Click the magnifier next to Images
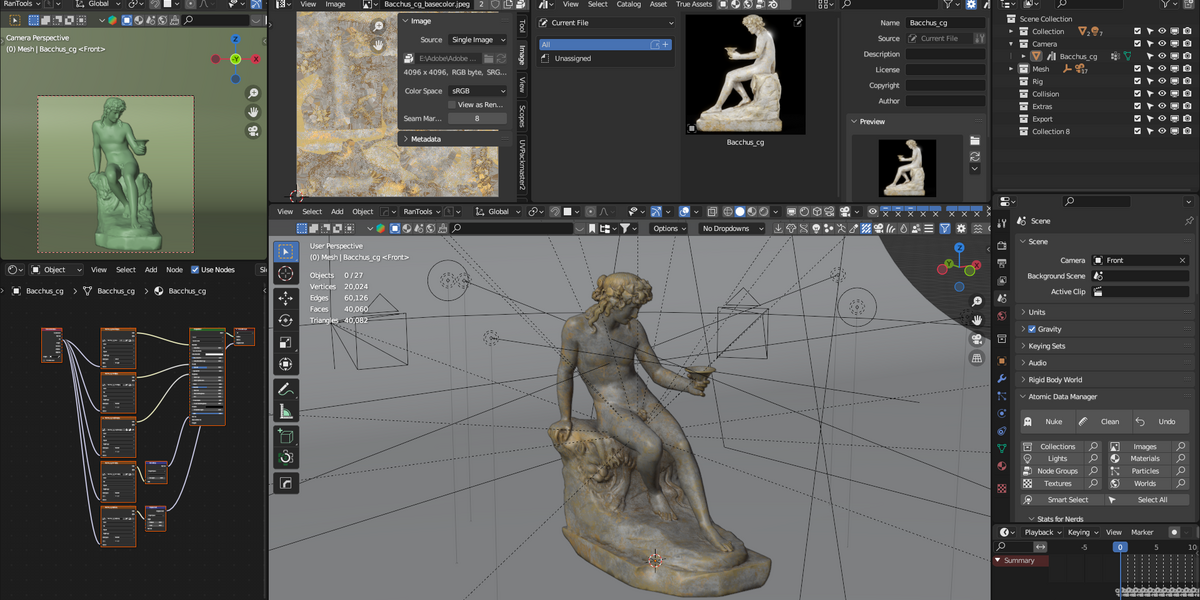This screenshot has height=600, width=1200. [1179, 447]
